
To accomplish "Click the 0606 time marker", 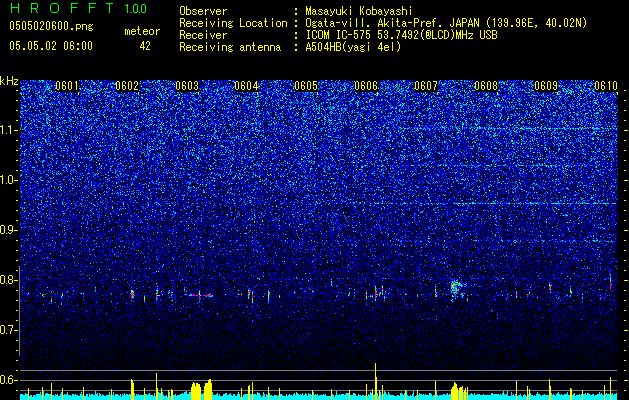I will point(366,86).
